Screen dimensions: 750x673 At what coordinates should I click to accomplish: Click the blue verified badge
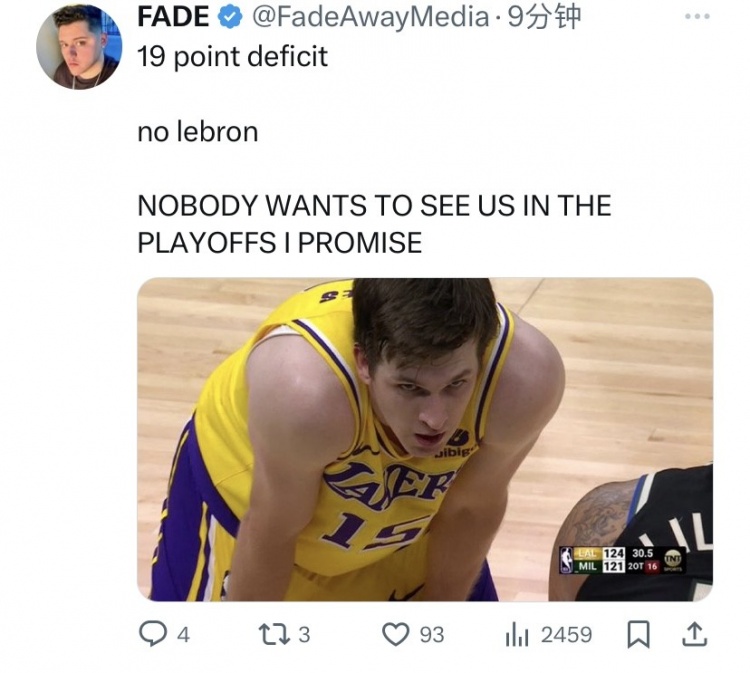[x=230, y=18]
